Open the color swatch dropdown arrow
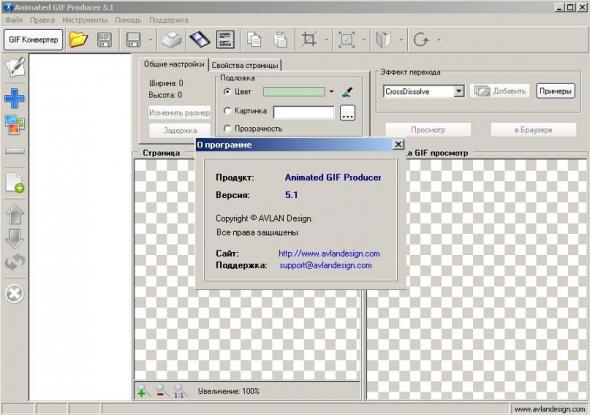 point(331,91)
